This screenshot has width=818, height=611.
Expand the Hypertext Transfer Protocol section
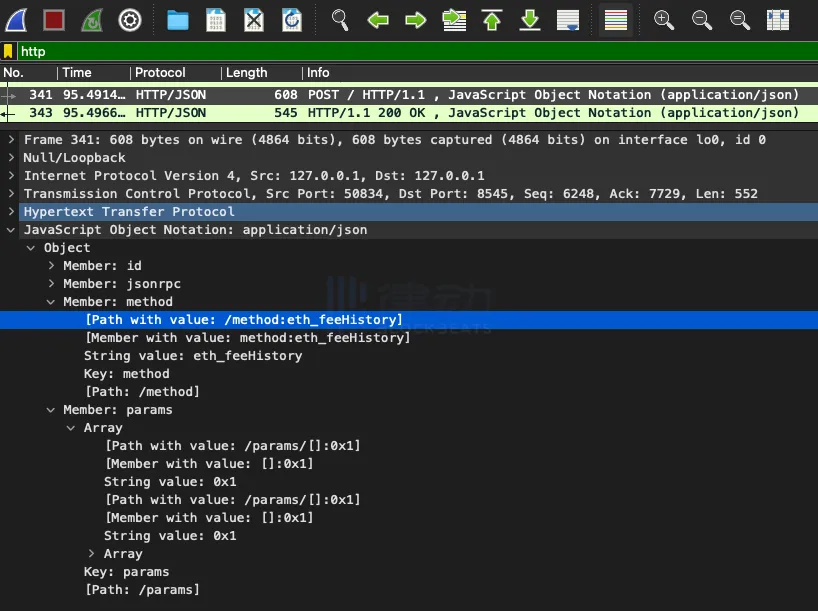[x=11, y=212]
